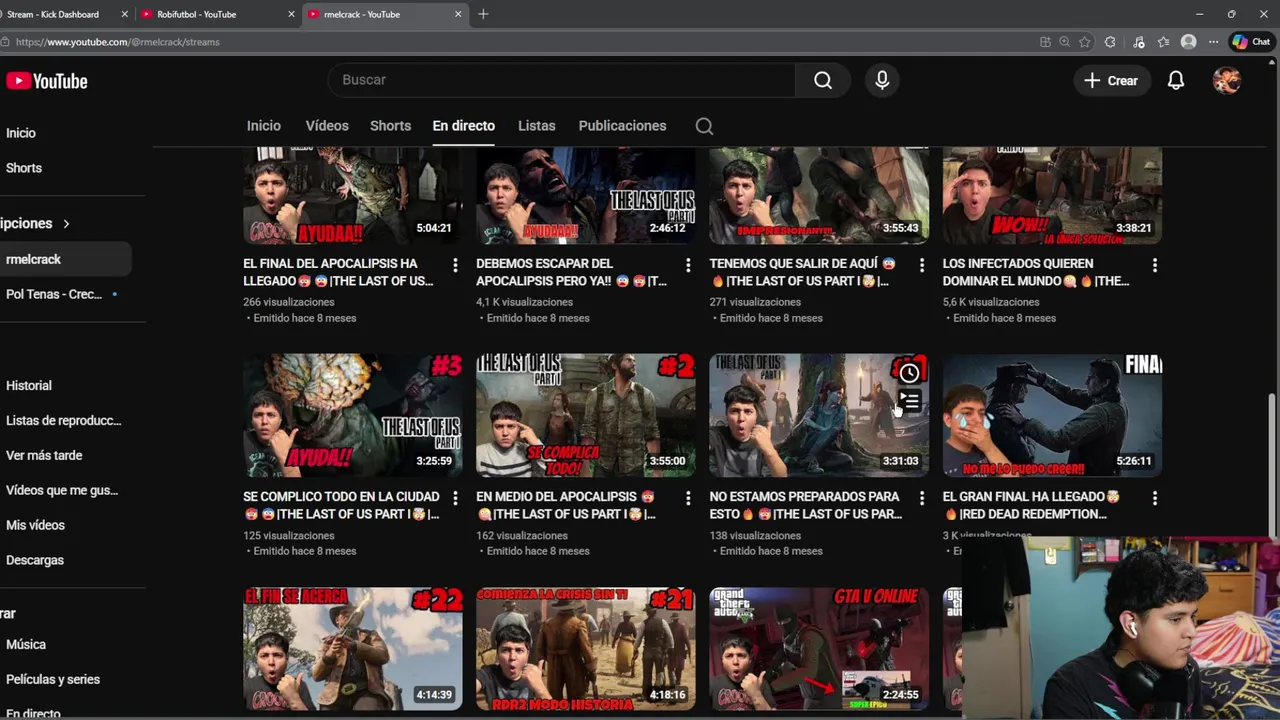Open the #21 RDR2 MODO HISTORIA thumbnail

coord(586,648)
